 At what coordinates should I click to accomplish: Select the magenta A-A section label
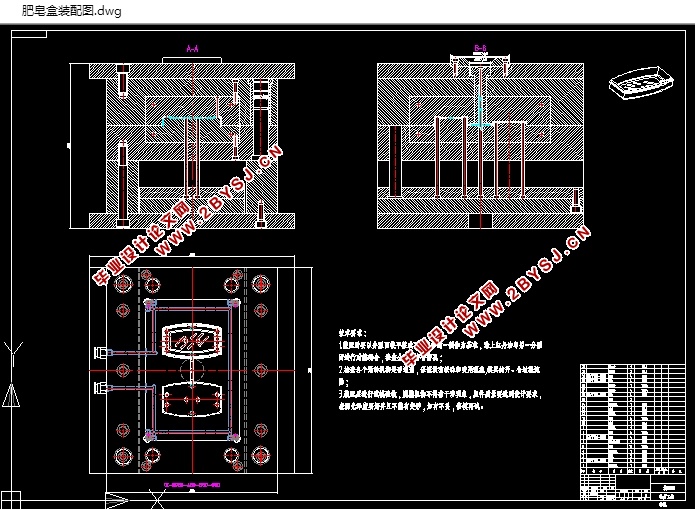click(192, 48)
